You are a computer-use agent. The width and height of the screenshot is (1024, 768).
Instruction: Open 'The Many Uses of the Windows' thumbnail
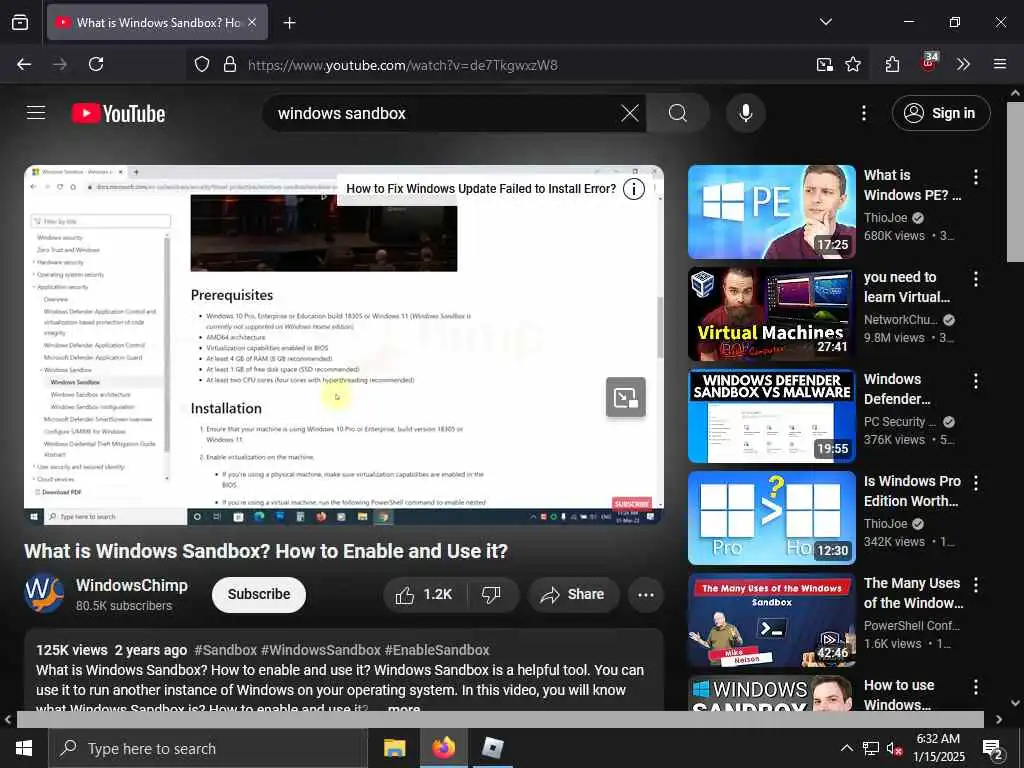(x=771, y=620)
